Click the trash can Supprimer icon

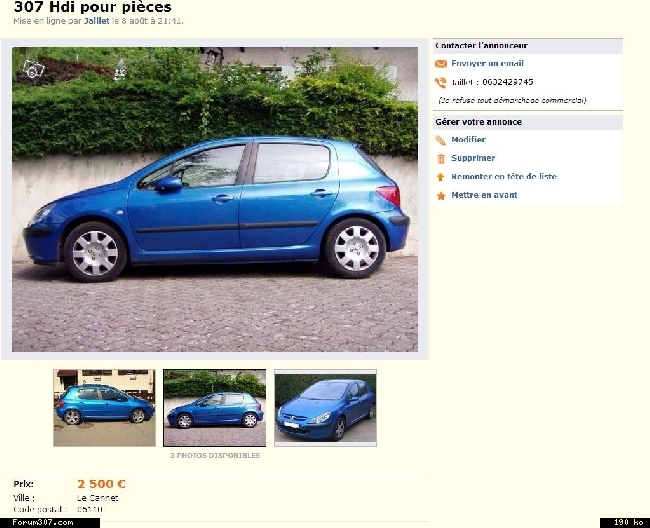point(441,158)
